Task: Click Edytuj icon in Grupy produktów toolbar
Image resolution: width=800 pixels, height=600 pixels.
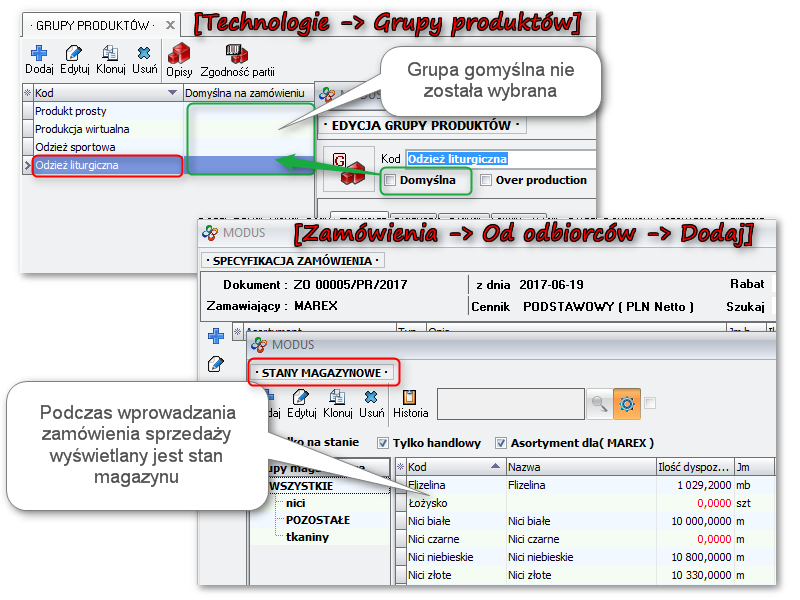Action: [74, 59]
